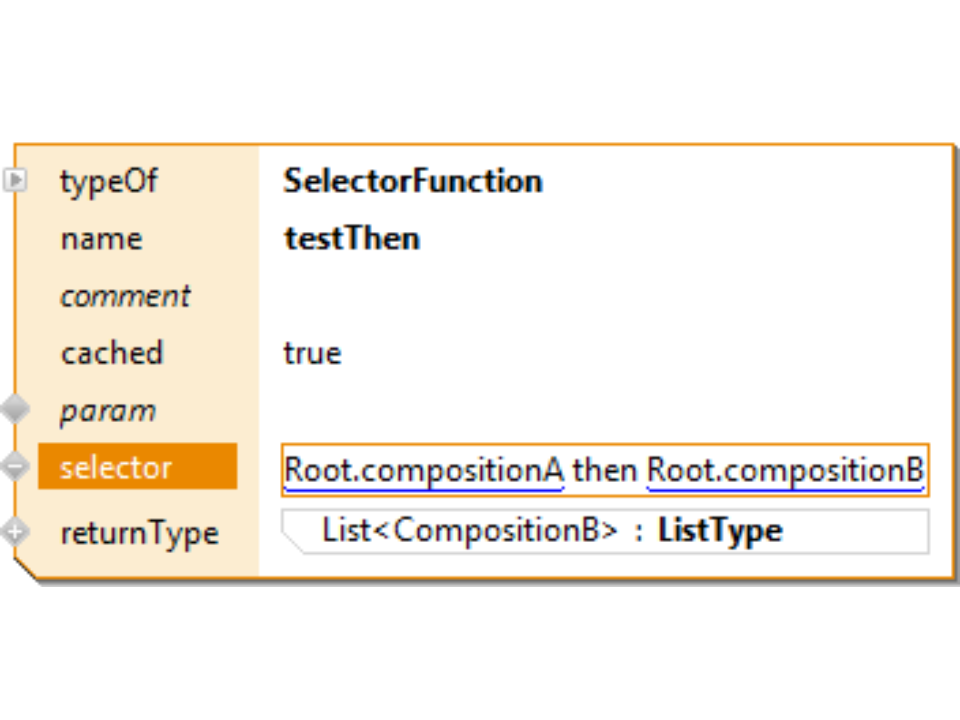Select the comment property label

click(x=125, y=296)
